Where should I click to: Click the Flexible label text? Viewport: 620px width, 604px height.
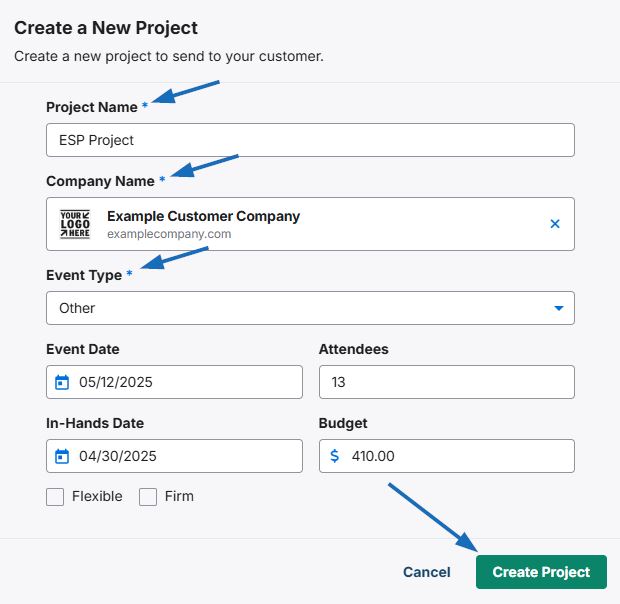pyautogui.click(x=97, y=496)
